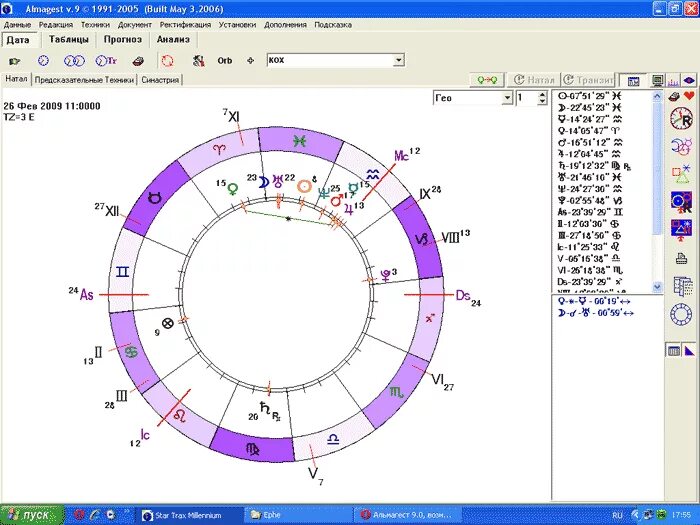700x525 pixels.
Task: Click the figure rectification toolbar icon
Action: [199, 60]
